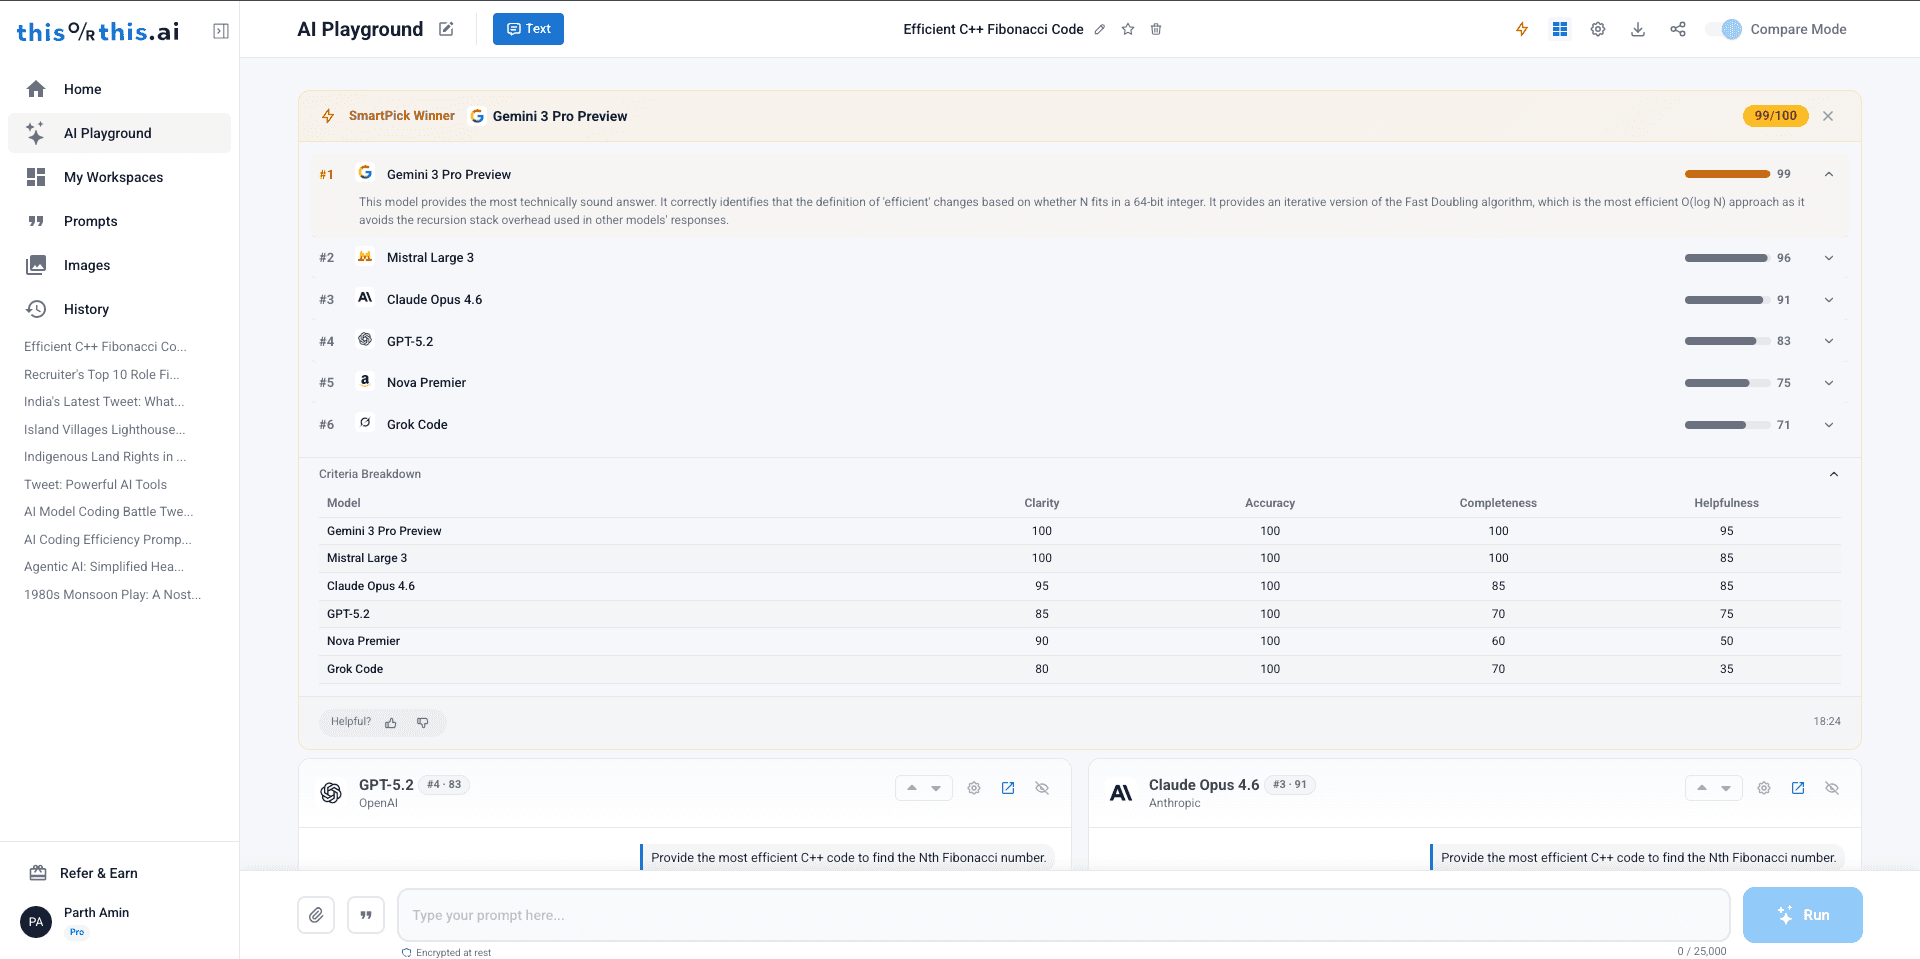Hide the Claude Opus 4.6 response panel

click(x=1832, y=788)
